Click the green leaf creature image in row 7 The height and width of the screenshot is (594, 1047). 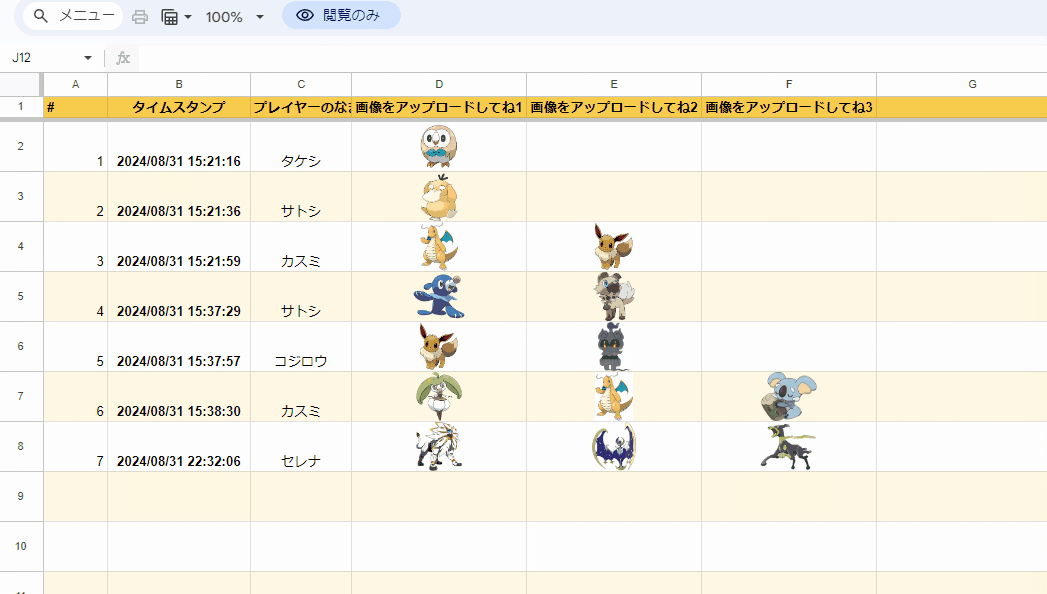[439, 396]
